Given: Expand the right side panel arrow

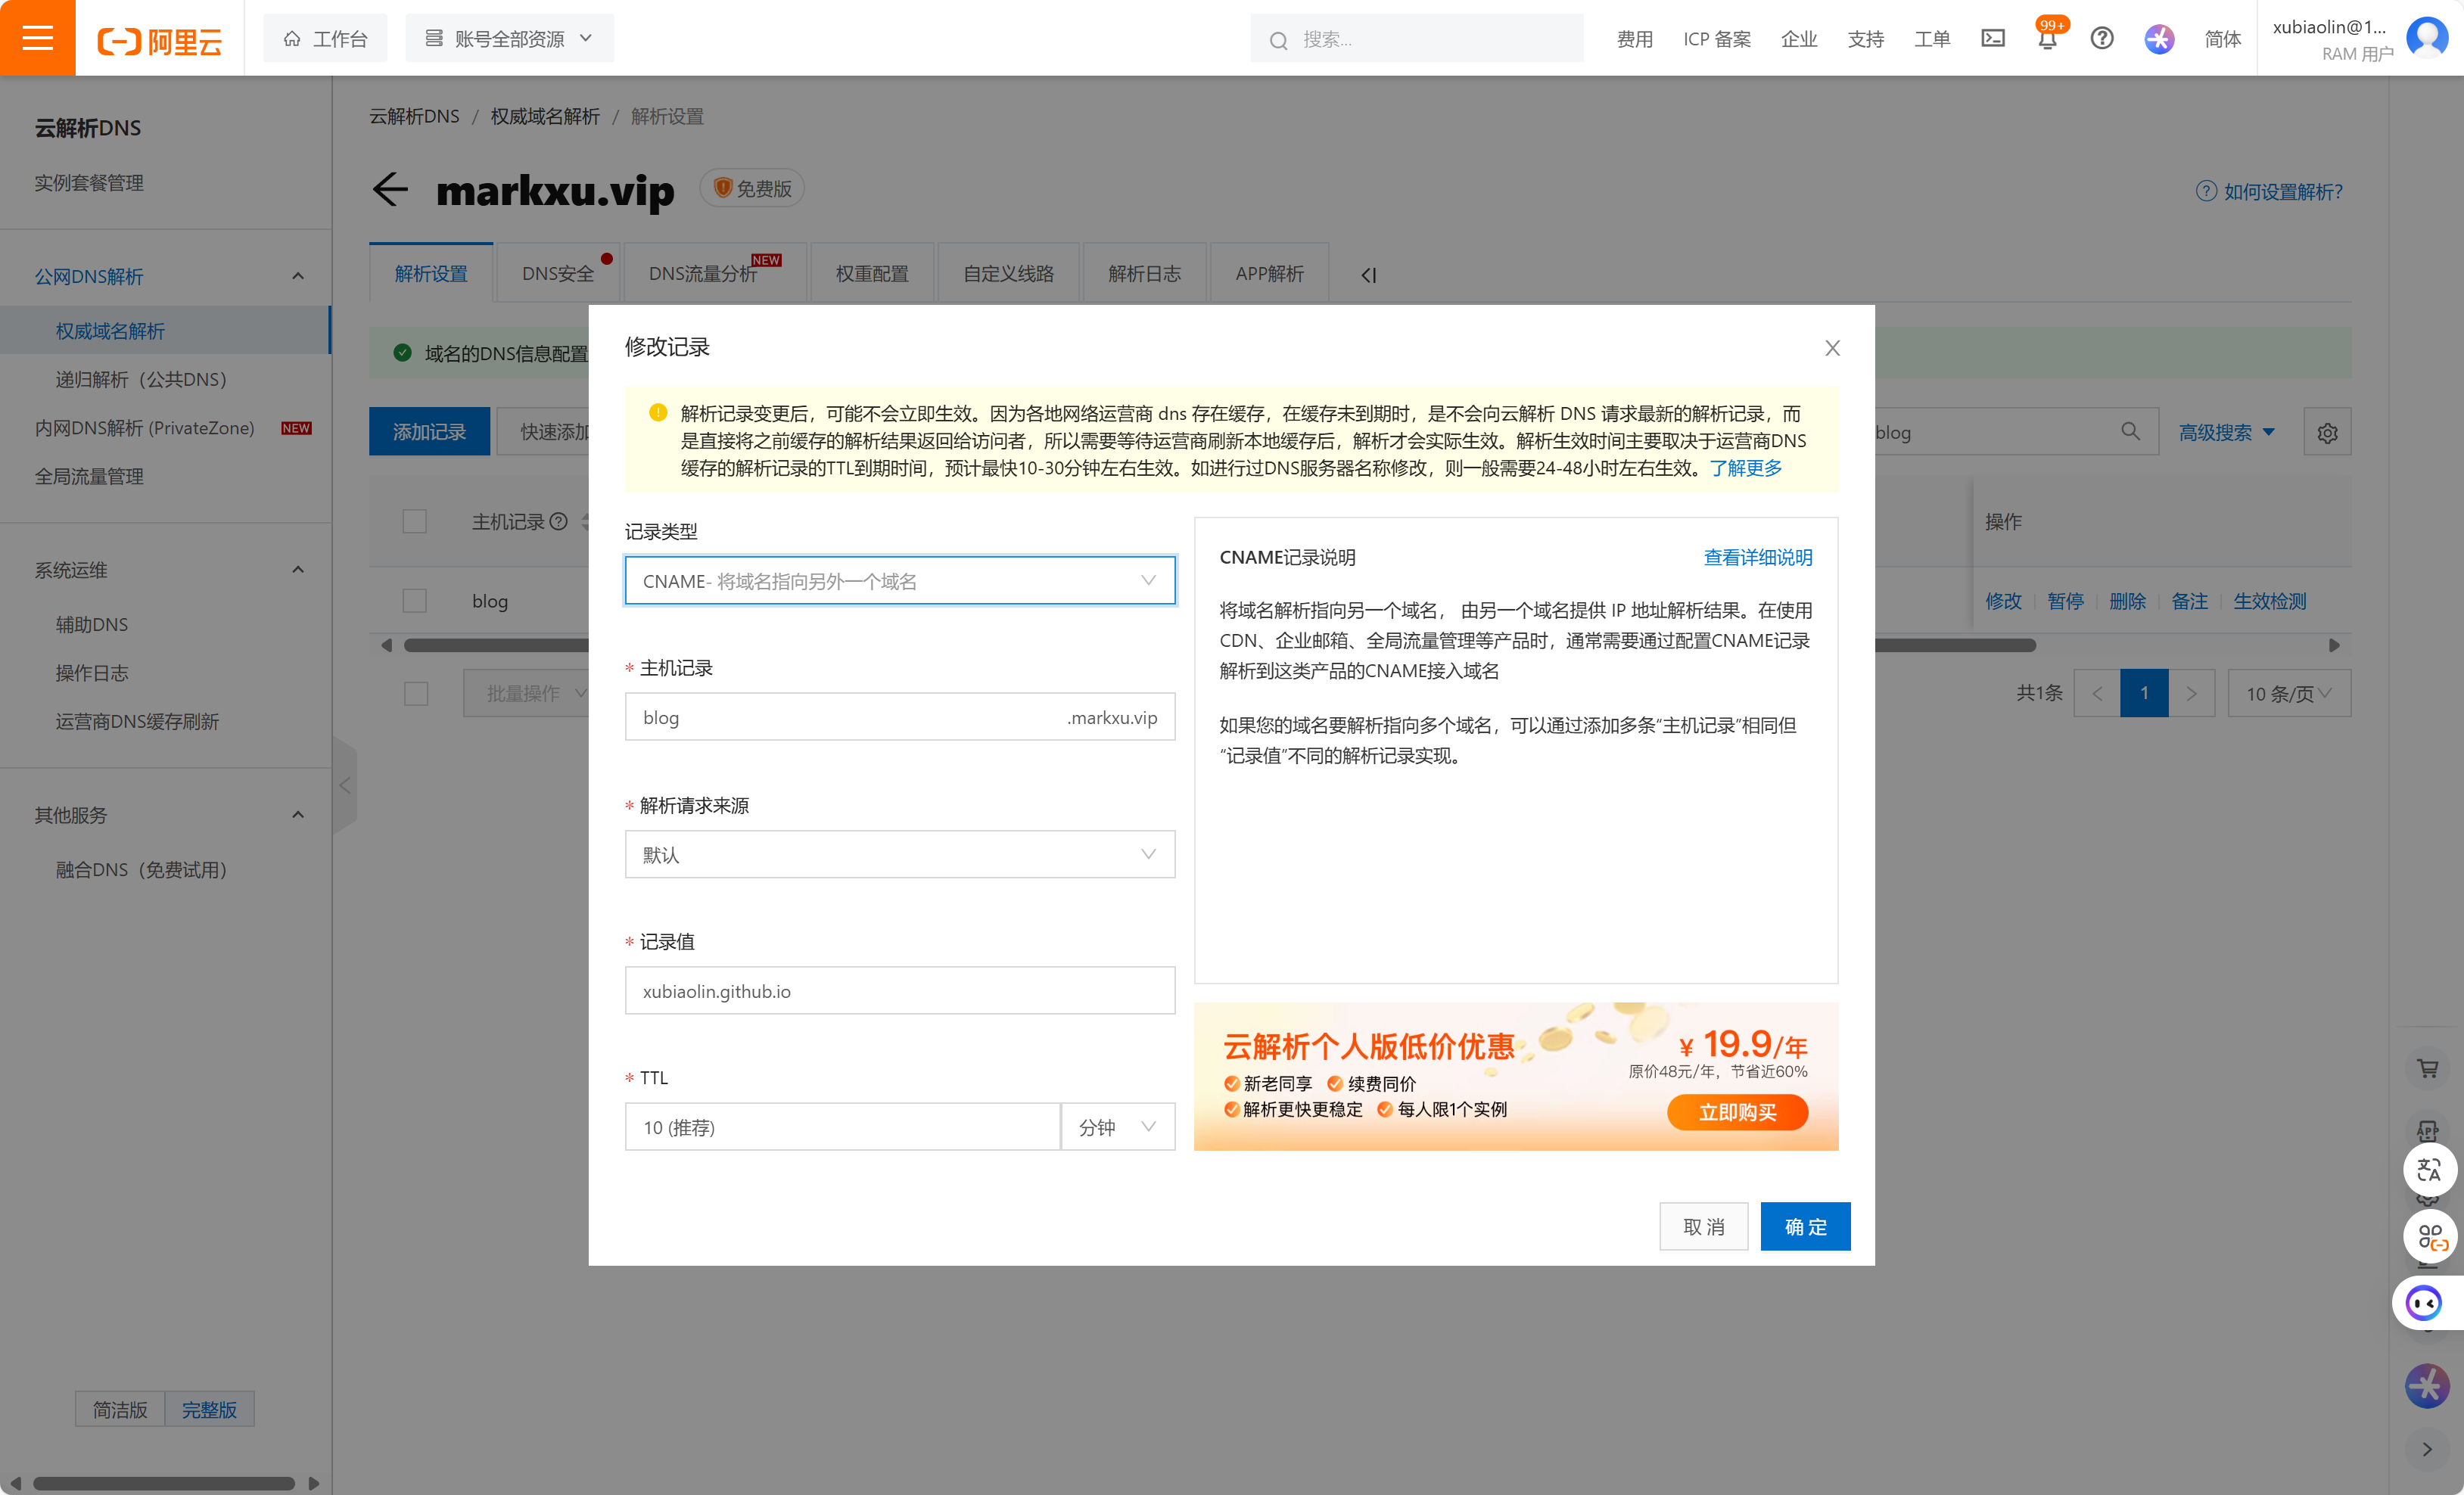Looking at the screenshot, I should [x=2427, y=1448].
